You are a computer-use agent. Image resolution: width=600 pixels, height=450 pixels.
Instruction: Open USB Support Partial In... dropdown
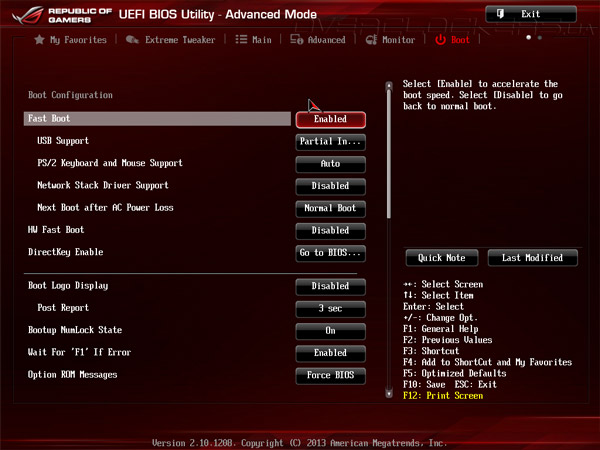[330, 142]
